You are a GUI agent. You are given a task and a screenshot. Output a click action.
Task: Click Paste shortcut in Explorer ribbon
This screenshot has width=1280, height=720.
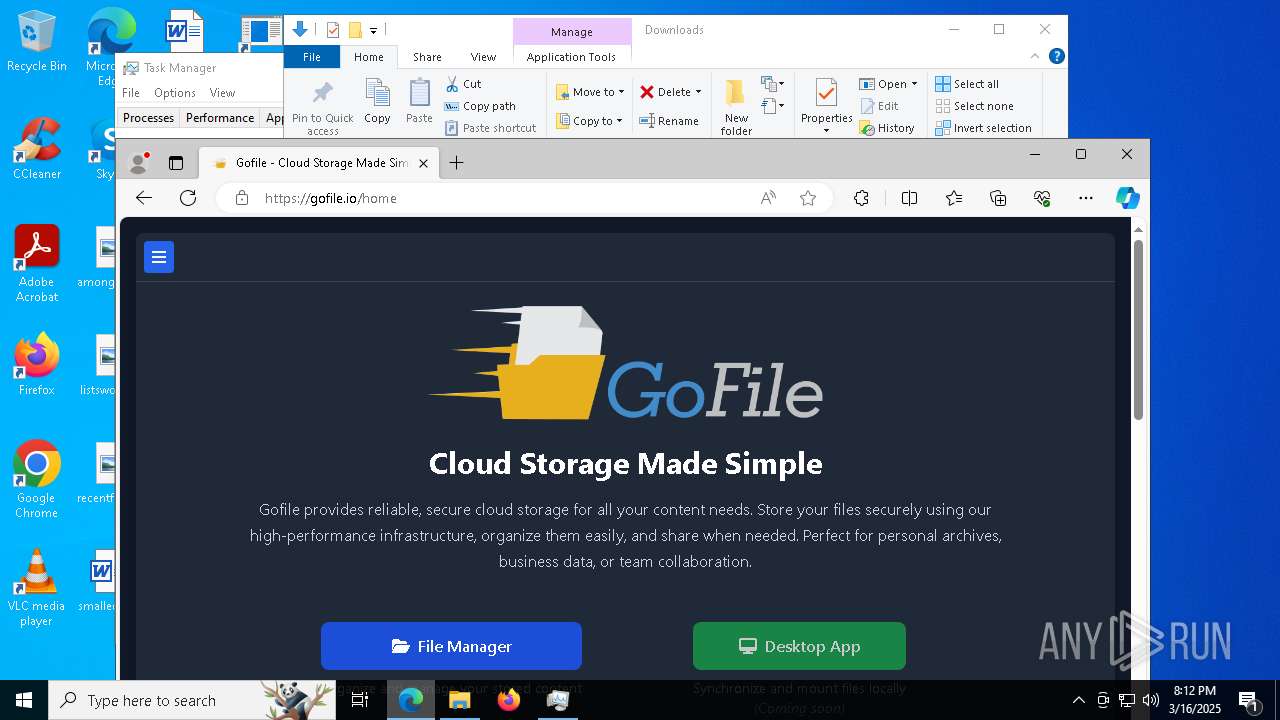(x=490, y=128)
